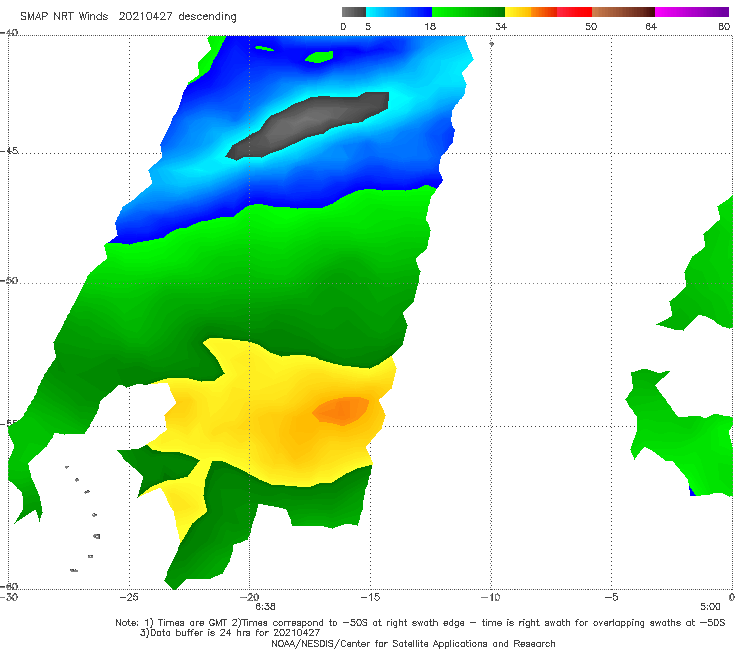Click the 'Times are GMT' note line

coord(420,623)
